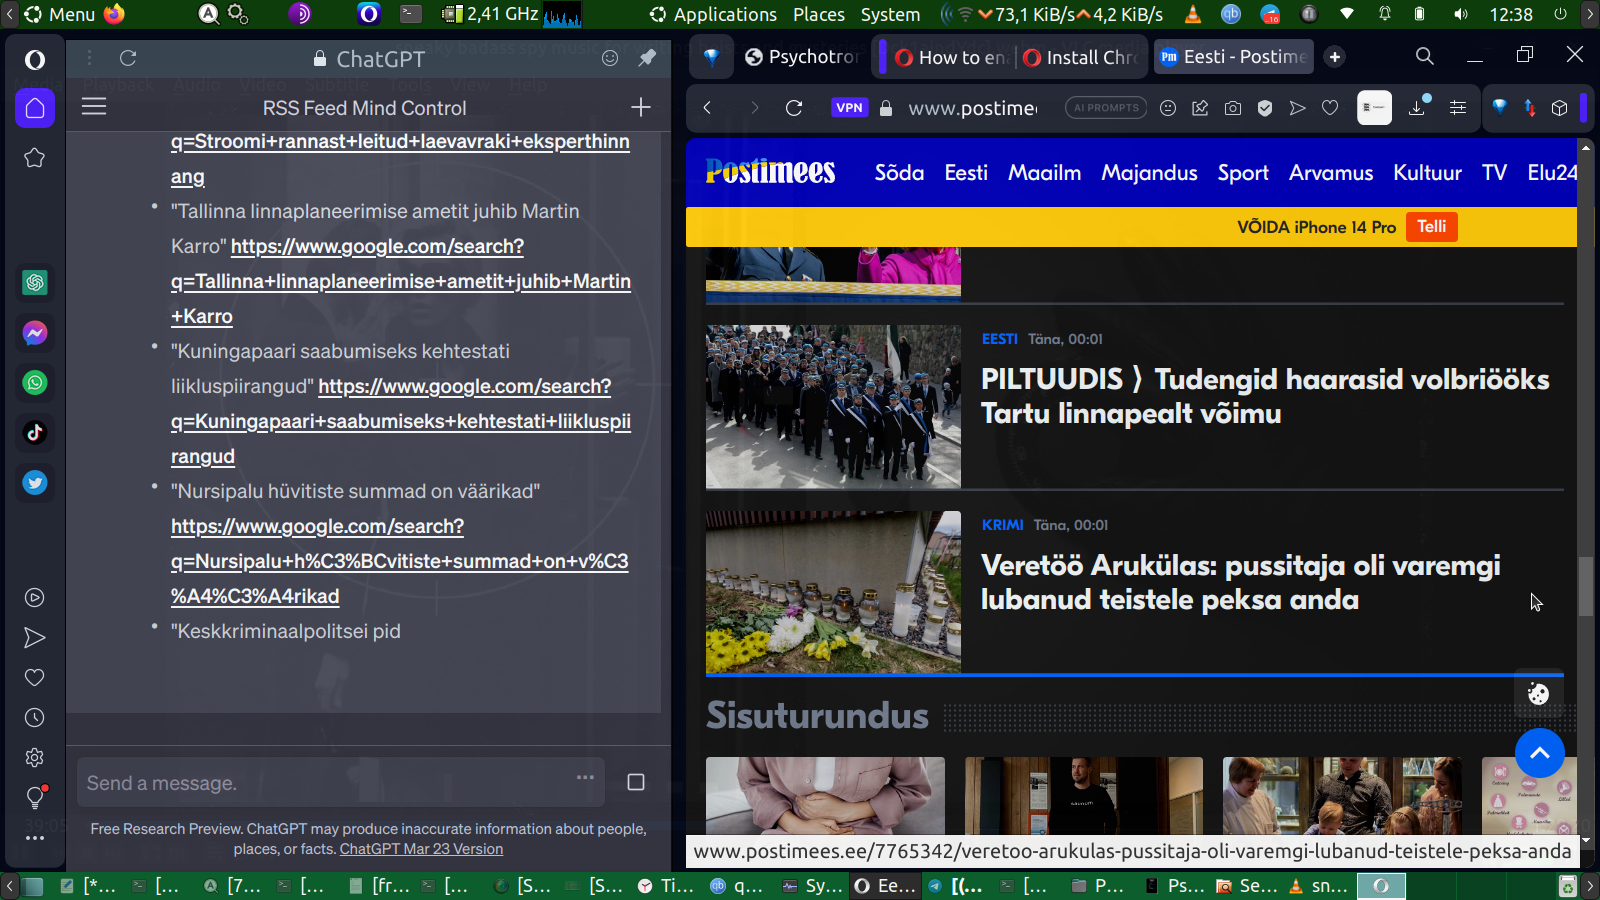The width and height of the screenshot is (1600, 900).
Task: Switch to the How to en... tab
Action: (950, 57)
